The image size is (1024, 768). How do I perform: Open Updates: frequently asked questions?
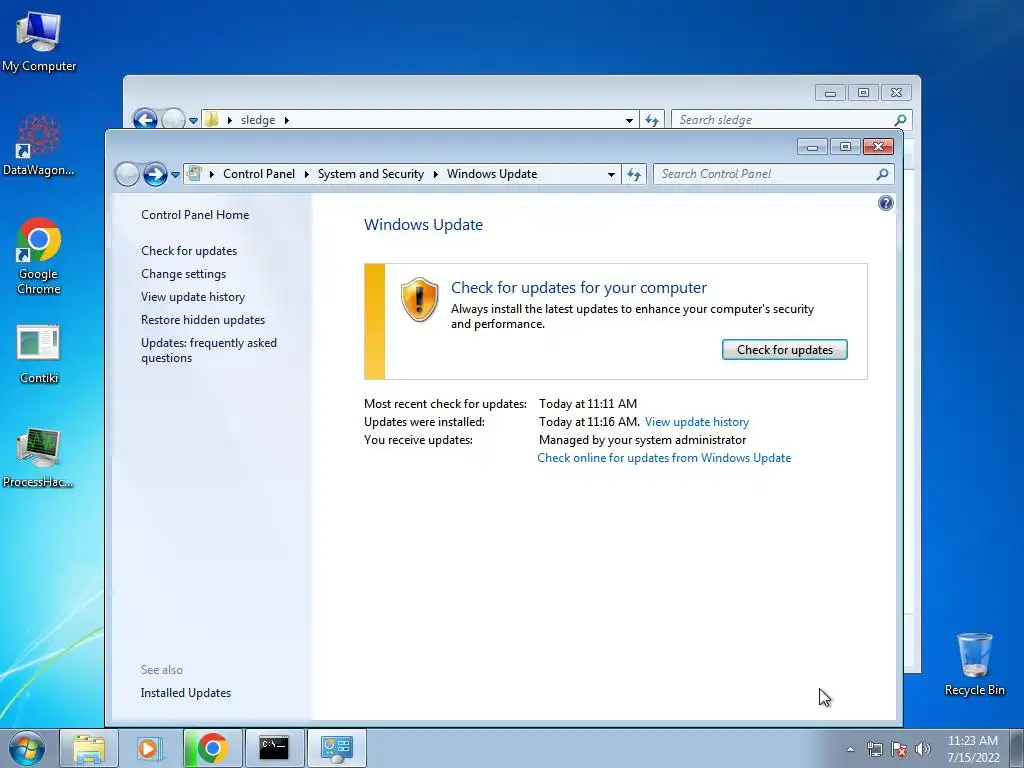[208, 350]
